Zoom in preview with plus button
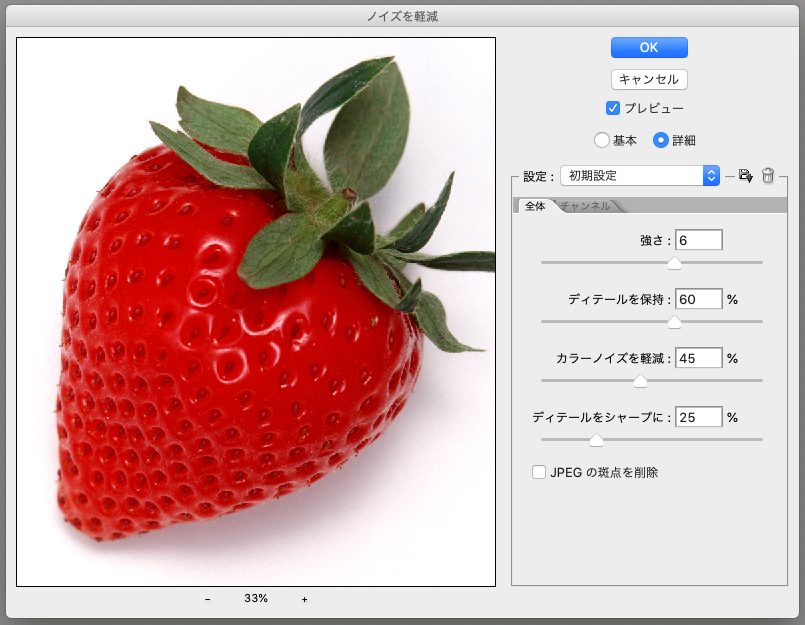805x625 pixels. point(304,599)
